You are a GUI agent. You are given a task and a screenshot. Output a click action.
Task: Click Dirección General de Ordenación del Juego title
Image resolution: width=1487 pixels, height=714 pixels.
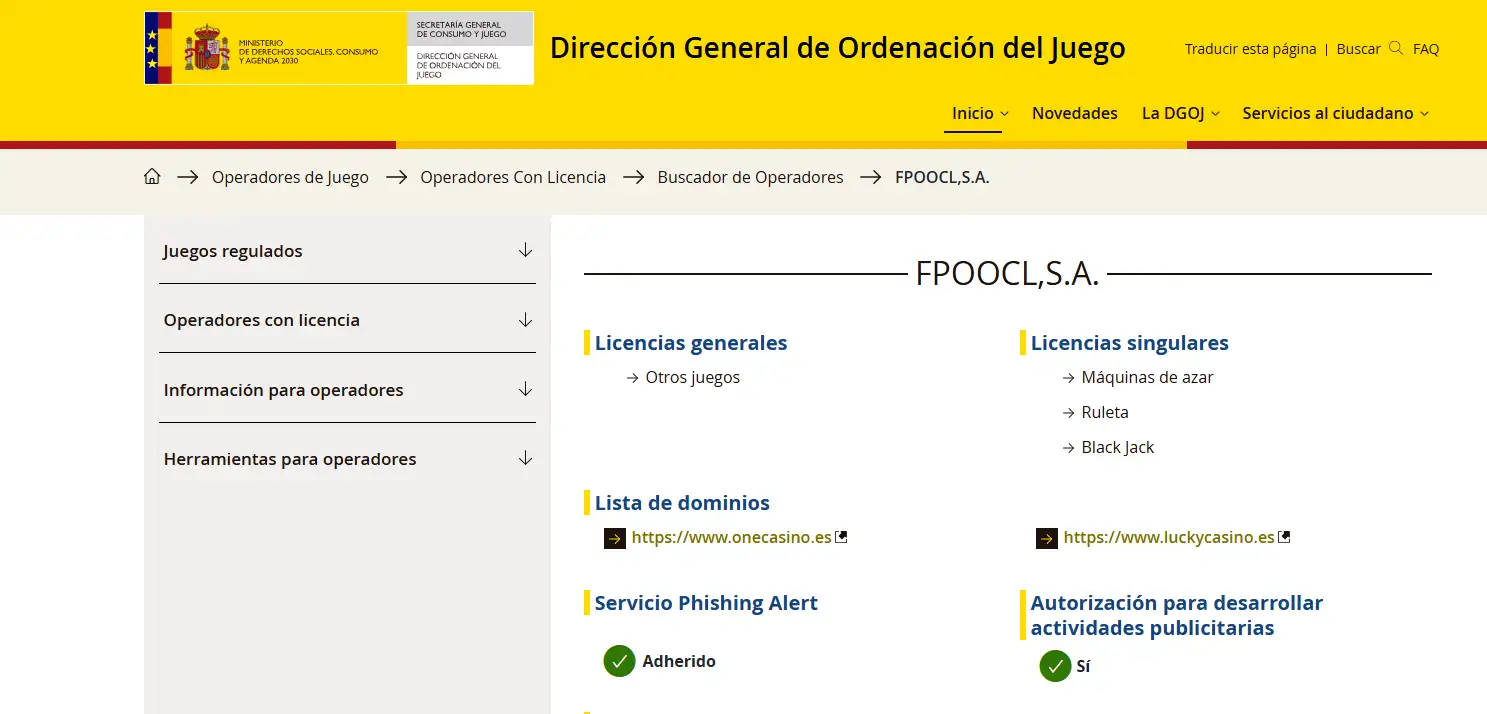click(x=838, y=48)
